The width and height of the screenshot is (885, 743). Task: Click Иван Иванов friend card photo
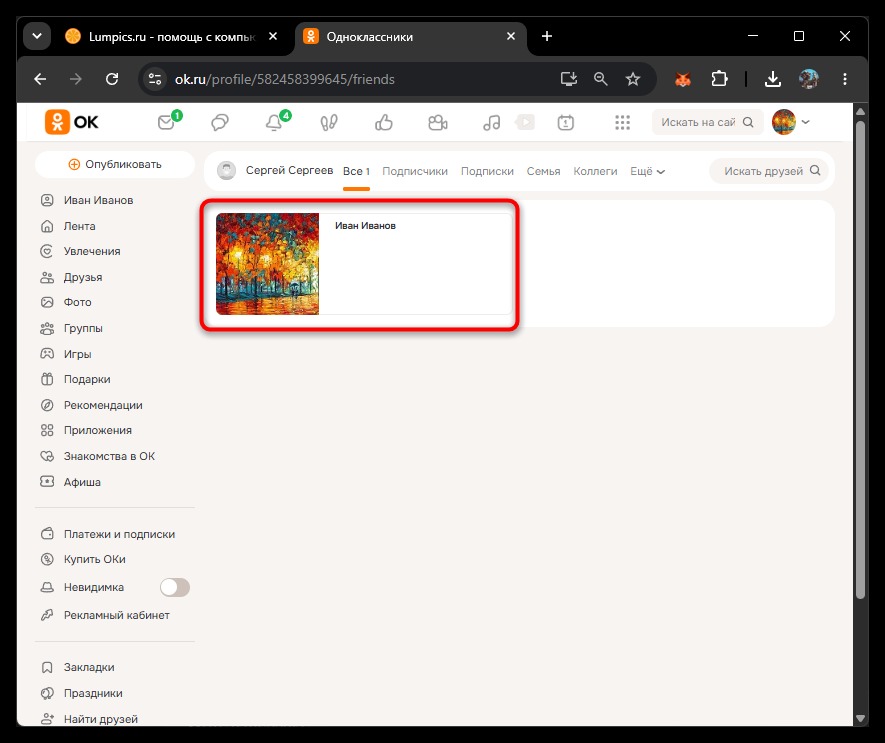point(268,264)
